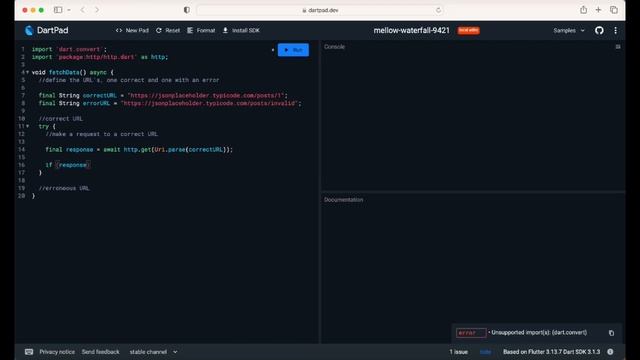Image resolution: width=640 pixels, height=360 pixels.
Task: Go back in Safari
Action: (83, 10)
